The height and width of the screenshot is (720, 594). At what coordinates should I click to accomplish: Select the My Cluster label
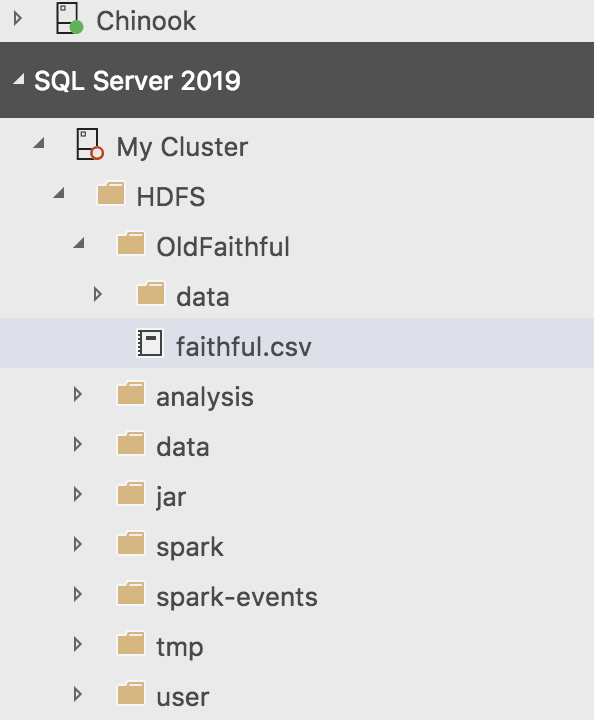click(x=182, y=147)
